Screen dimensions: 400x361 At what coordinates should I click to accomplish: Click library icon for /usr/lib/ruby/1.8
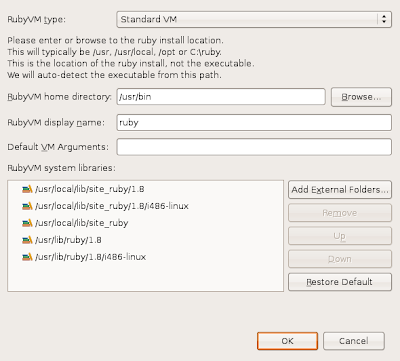click(x=27, y=240)
